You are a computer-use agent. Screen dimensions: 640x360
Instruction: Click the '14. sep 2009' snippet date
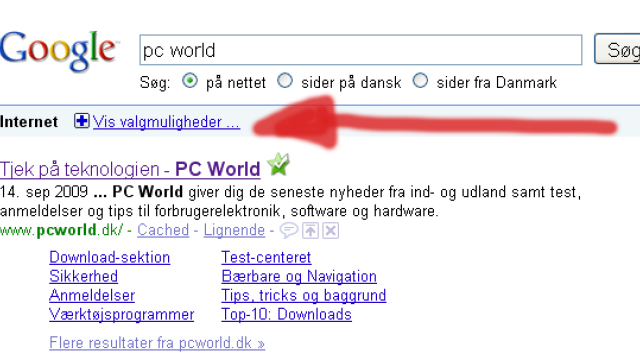(x=44, y=192)
